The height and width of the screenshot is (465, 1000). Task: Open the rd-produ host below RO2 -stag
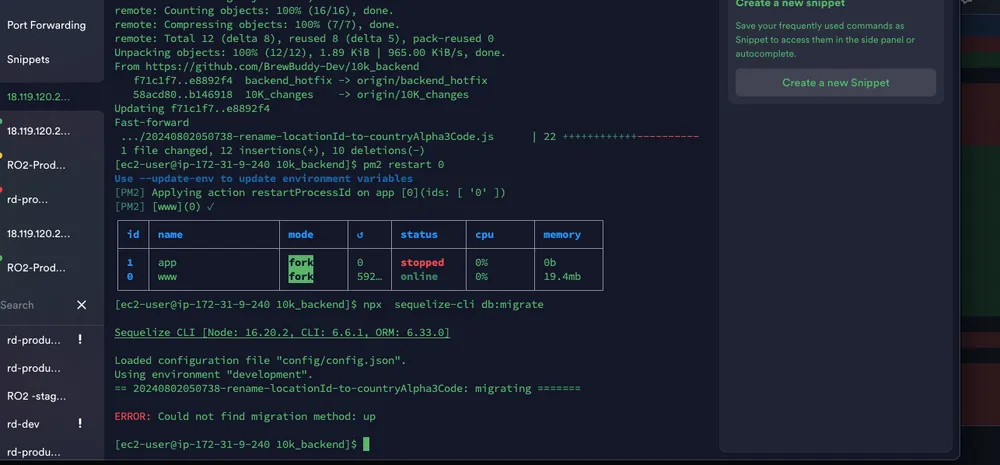tap(34, 452)
